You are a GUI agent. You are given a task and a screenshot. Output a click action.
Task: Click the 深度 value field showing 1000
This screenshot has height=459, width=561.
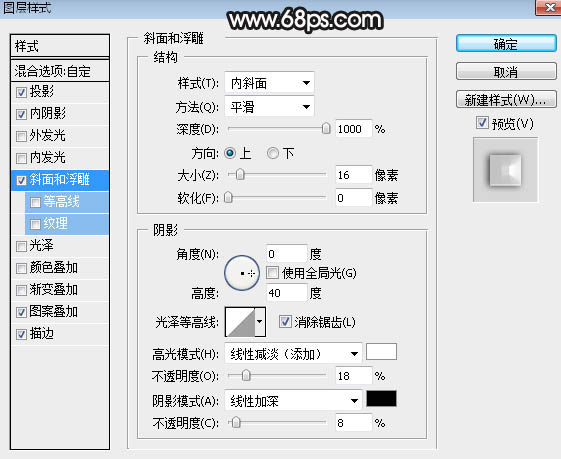click(353, 129)
